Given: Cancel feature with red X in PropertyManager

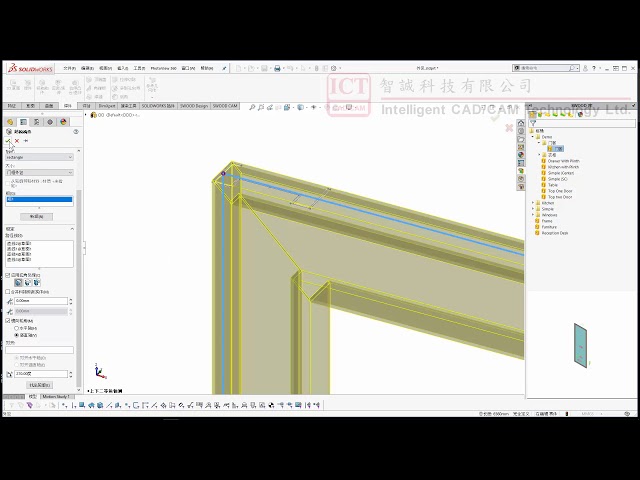Looking at the screenshot, I should click(17, 141).
